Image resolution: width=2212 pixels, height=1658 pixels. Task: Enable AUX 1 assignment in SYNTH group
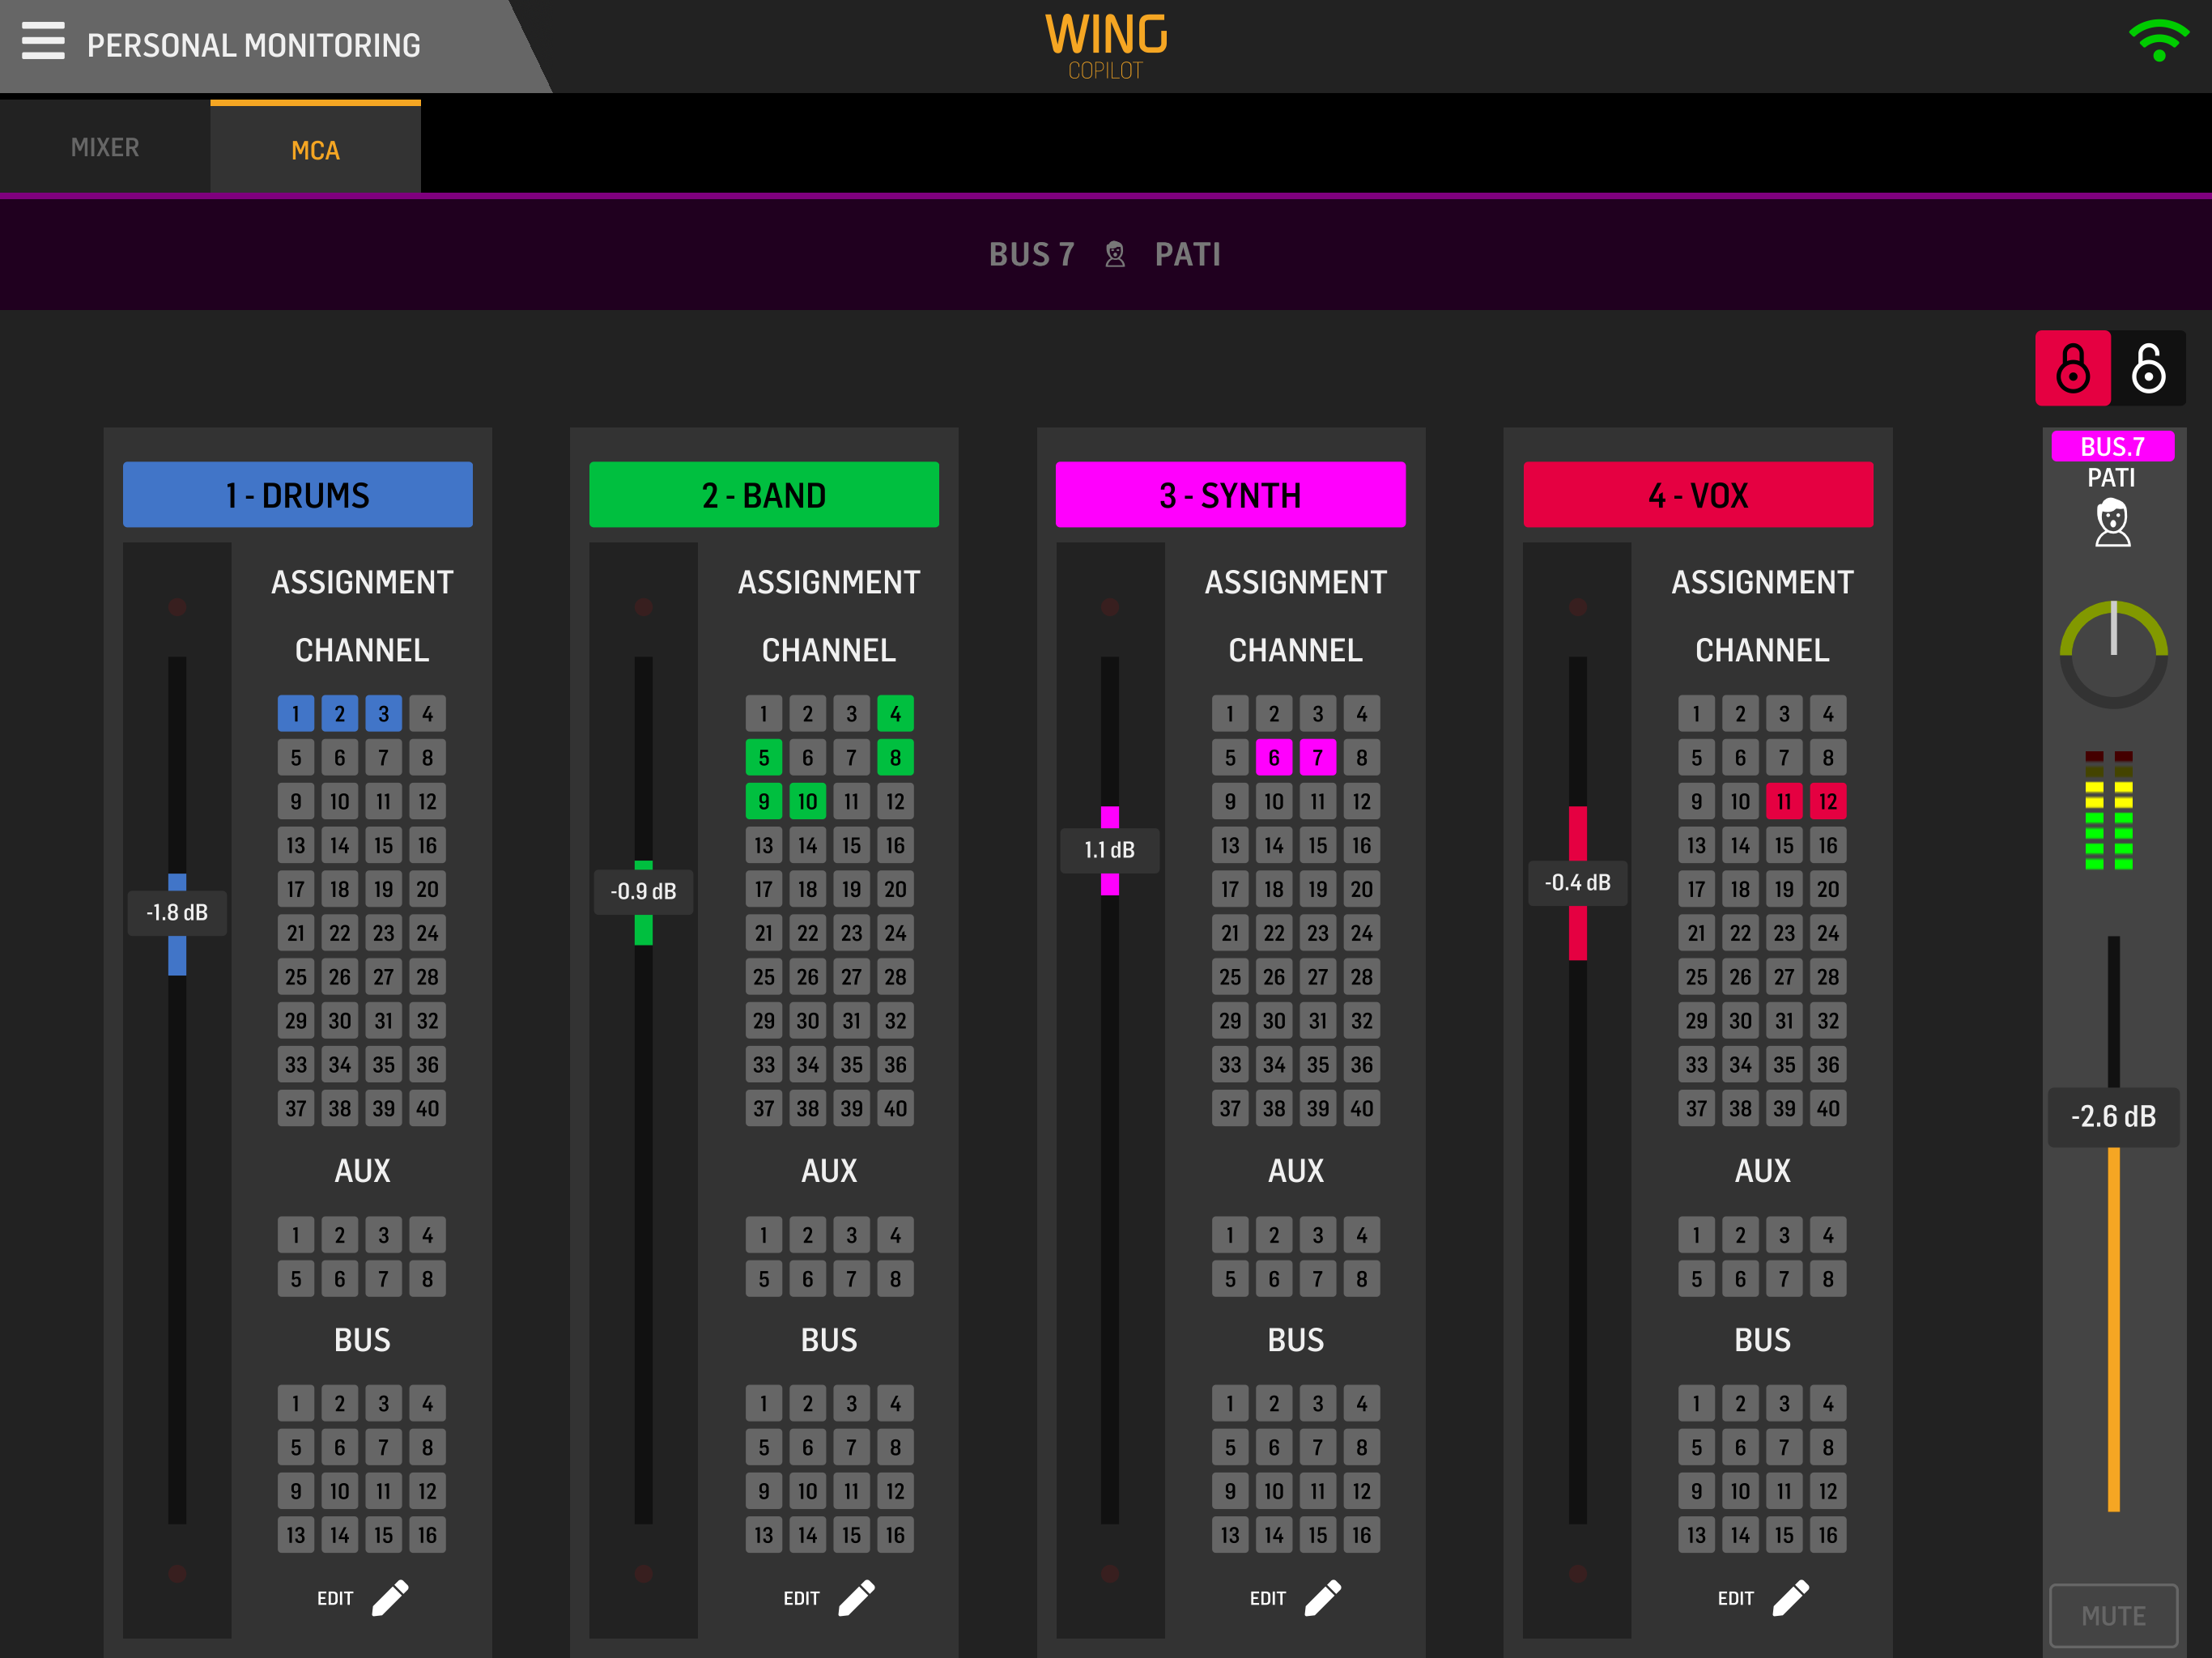(x=1229, y=1234)
